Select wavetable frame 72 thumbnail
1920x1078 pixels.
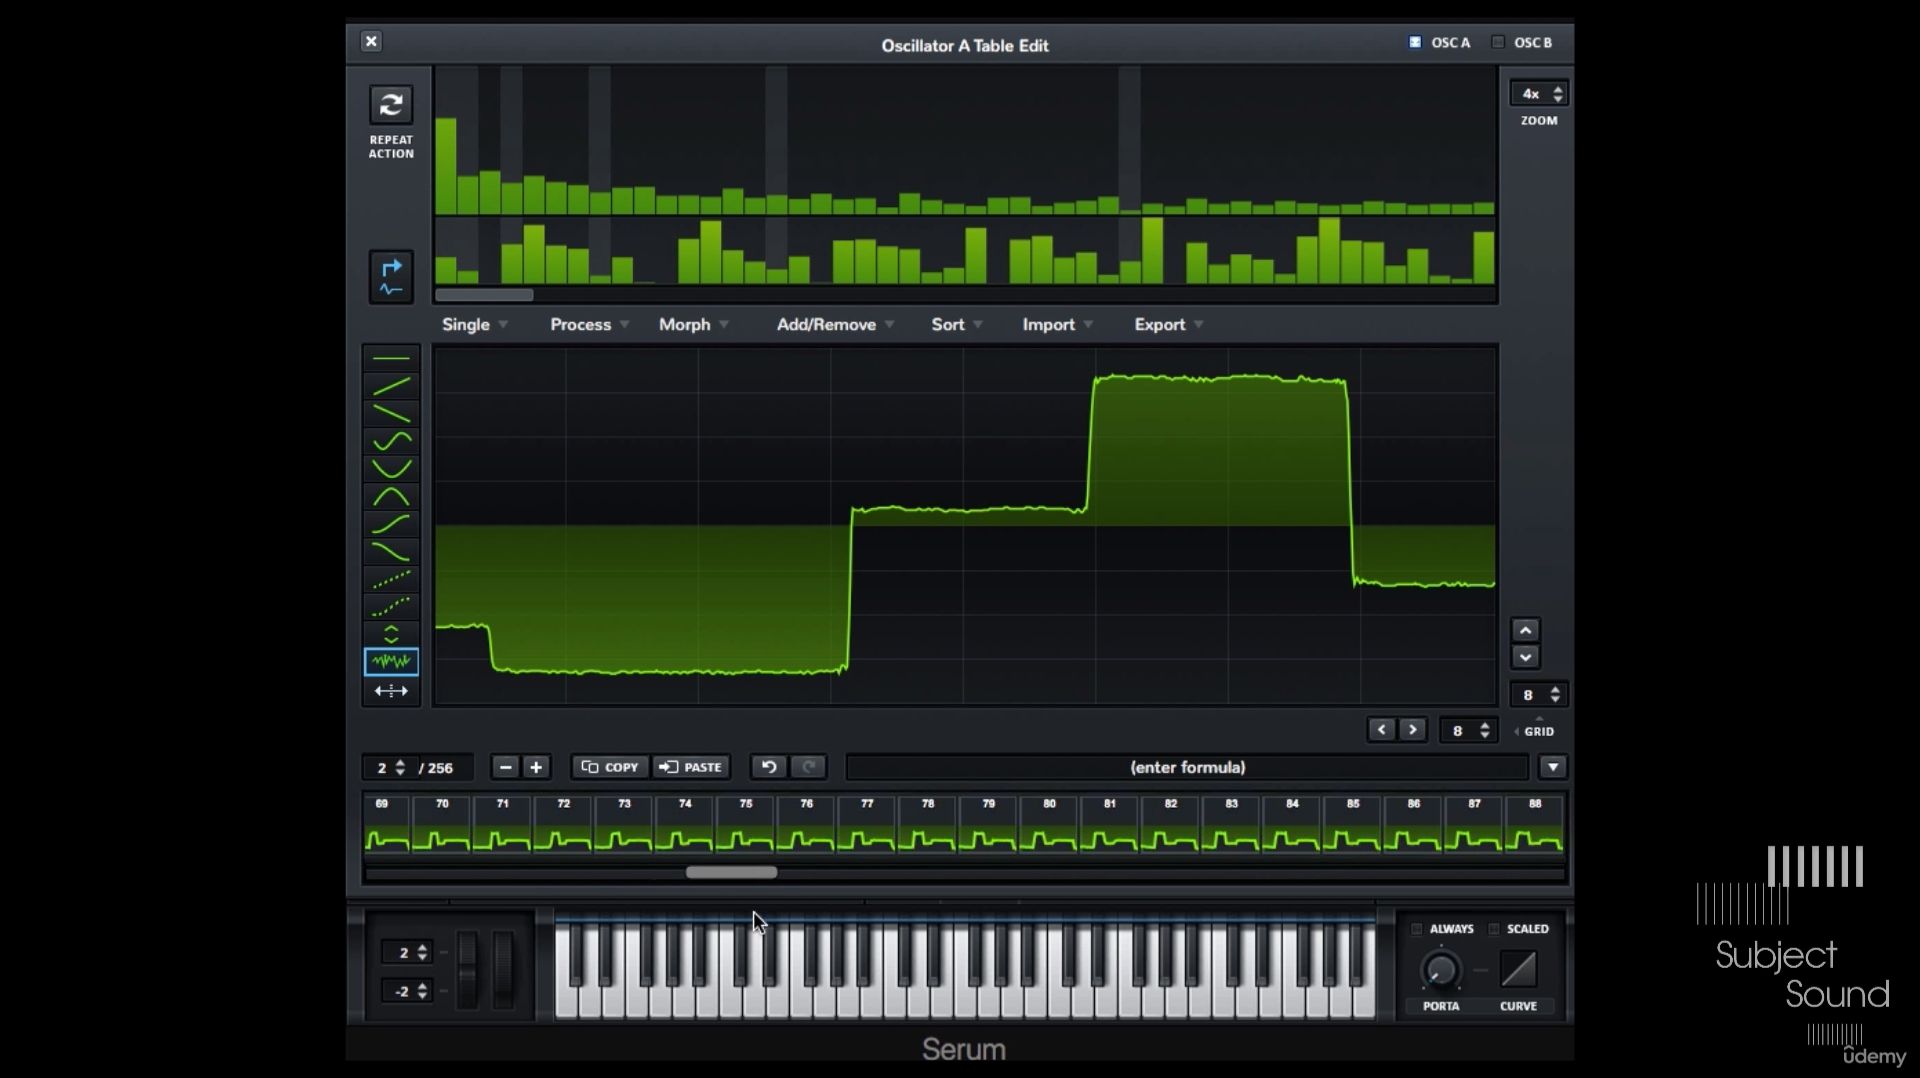(x=563, y=825)
